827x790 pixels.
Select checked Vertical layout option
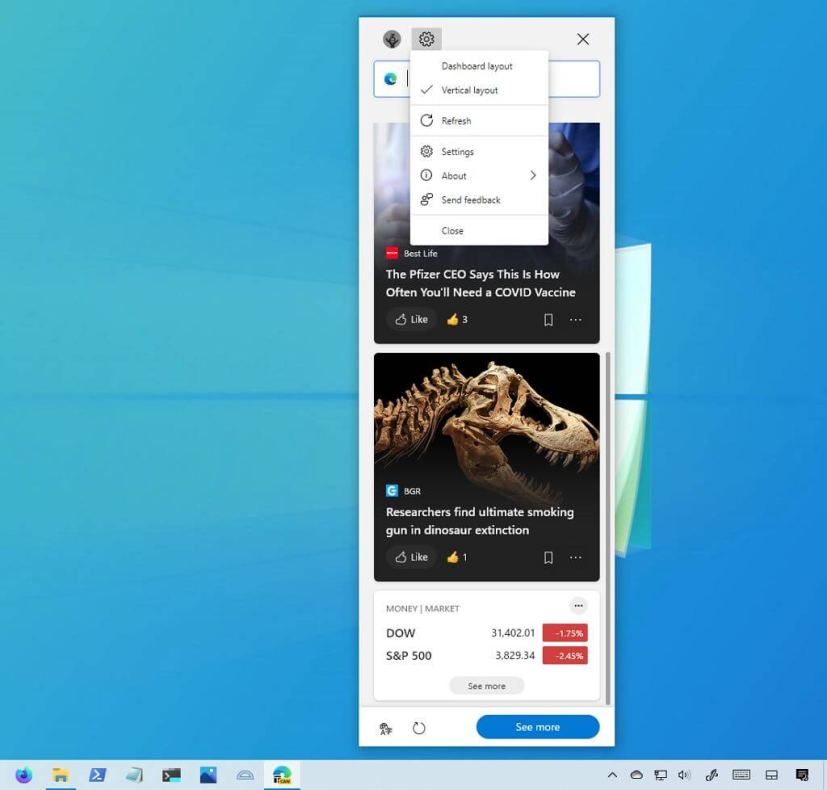[479, 90]
